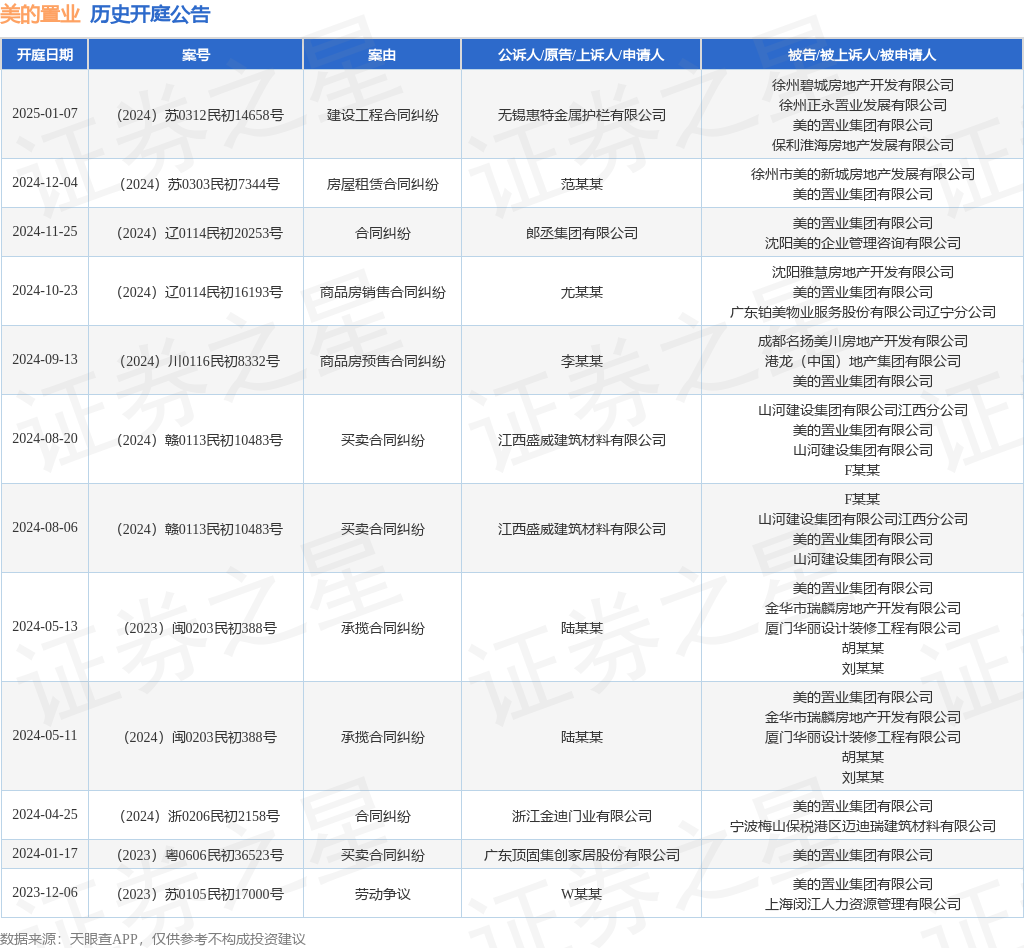Click the date cell '2024-05-11'
The width and height of the screenshot is (1024, 948).
pyautogui.click(x=44, y=736)
